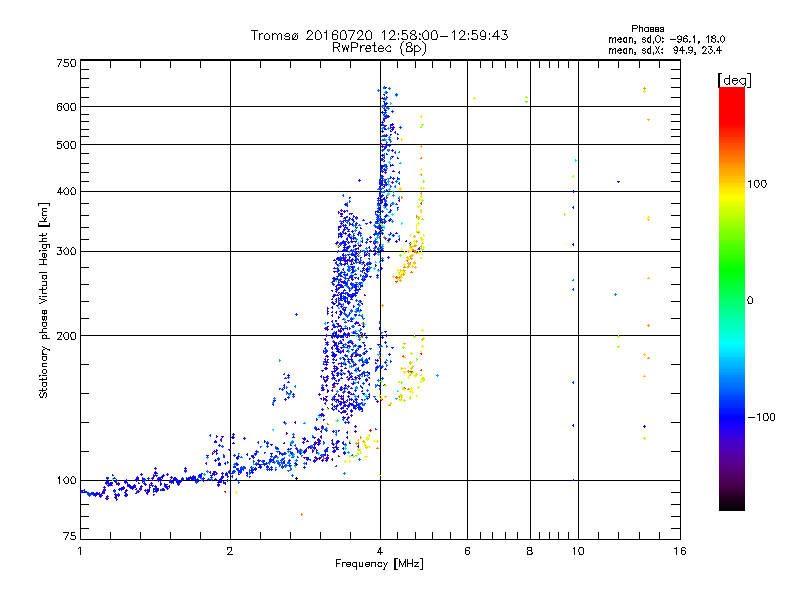
Task: Click the 'Phases' heading text
Action: [647, 29]
